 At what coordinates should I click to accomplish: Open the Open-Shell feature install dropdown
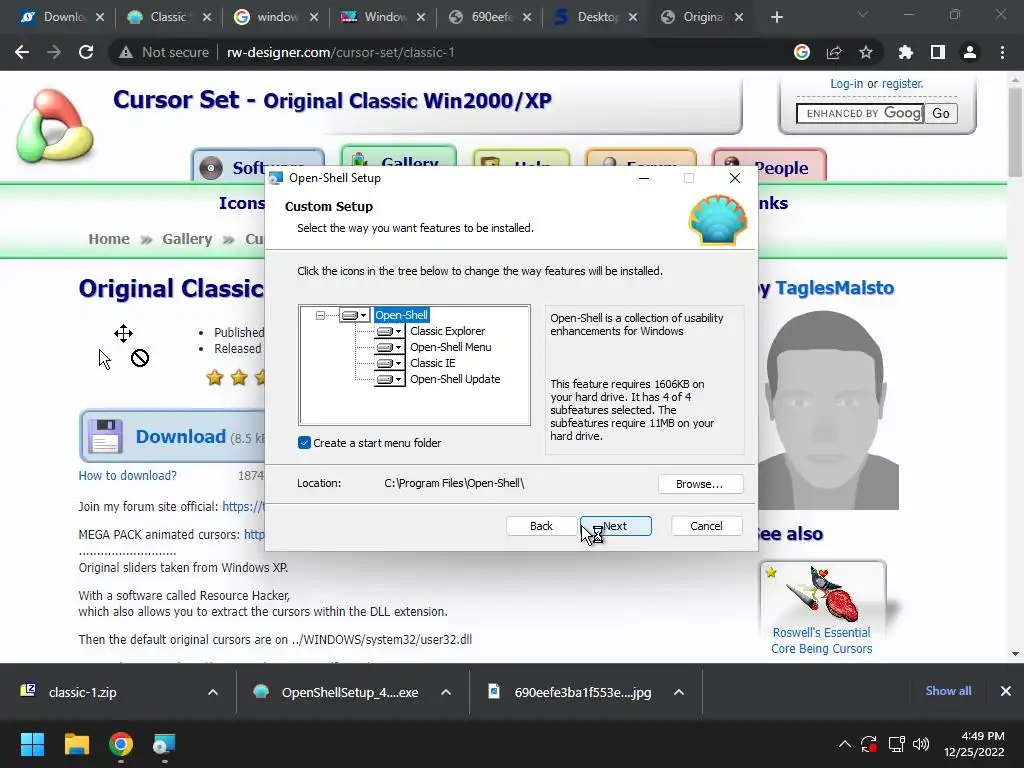click(355, 315)
